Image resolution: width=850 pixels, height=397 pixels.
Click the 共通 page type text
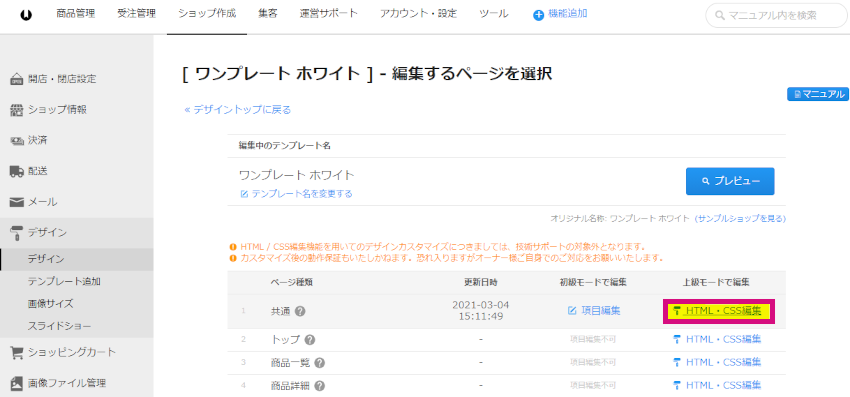point(281,311)
